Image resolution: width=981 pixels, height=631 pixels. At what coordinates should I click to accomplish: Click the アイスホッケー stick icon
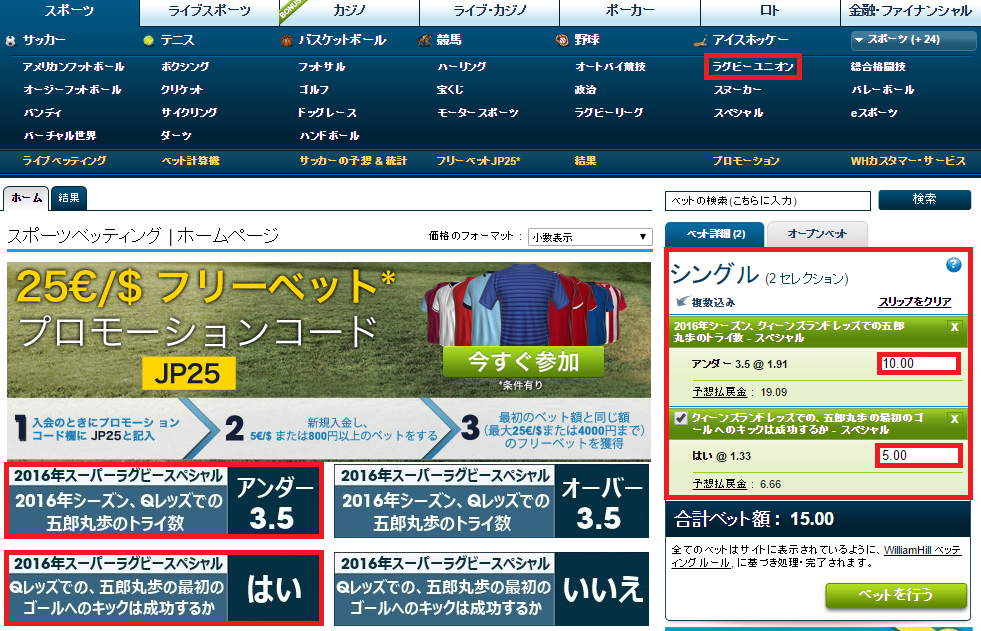(700, 41)
